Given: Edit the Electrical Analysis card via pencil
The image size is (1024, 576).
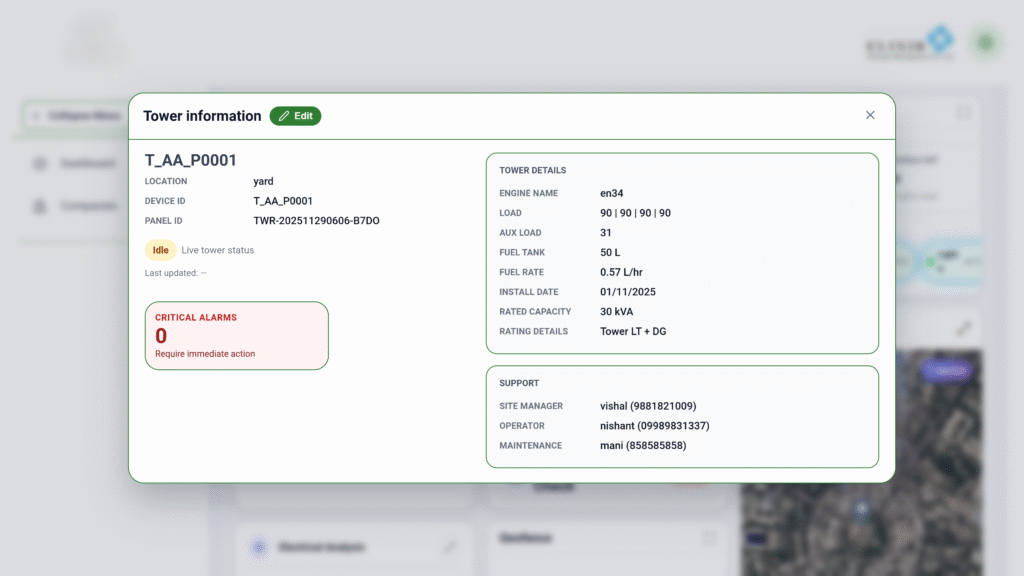Looking at the screenshot, I should coord(450,547).
